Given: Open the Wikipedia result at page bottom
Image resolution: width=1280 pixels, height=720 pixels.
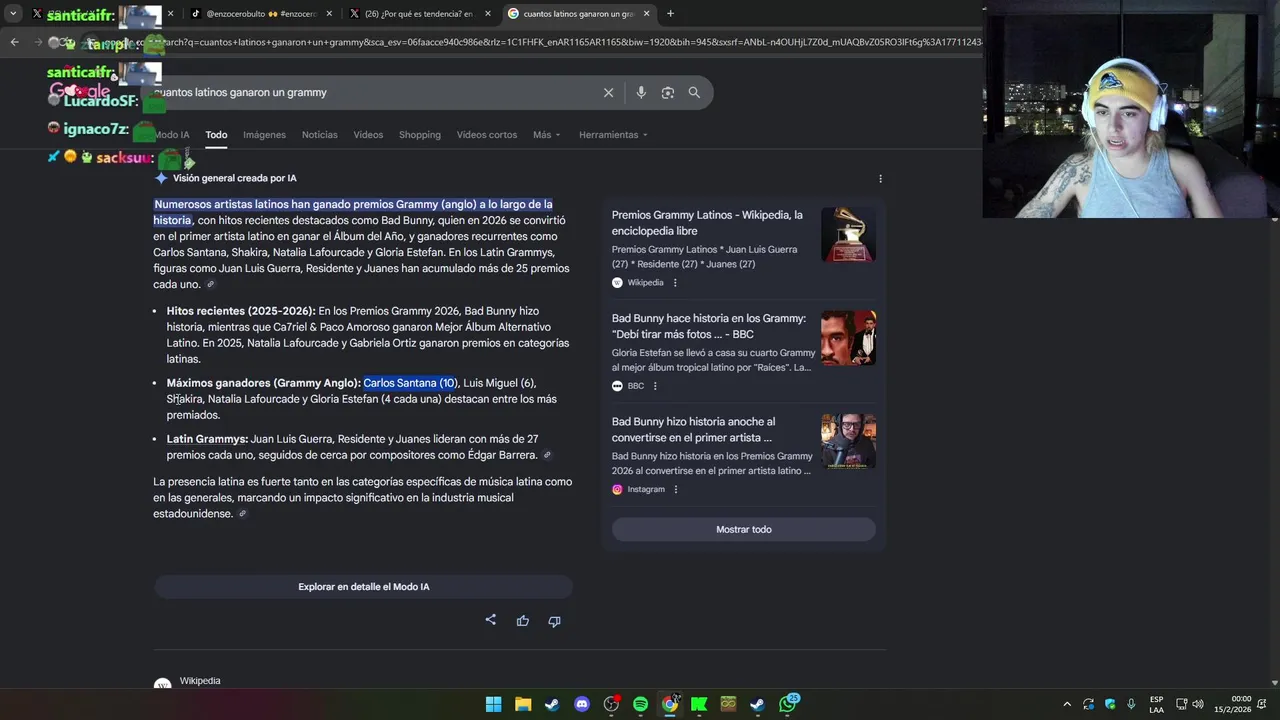Looking at the screenshot, I should pos(199,681).
